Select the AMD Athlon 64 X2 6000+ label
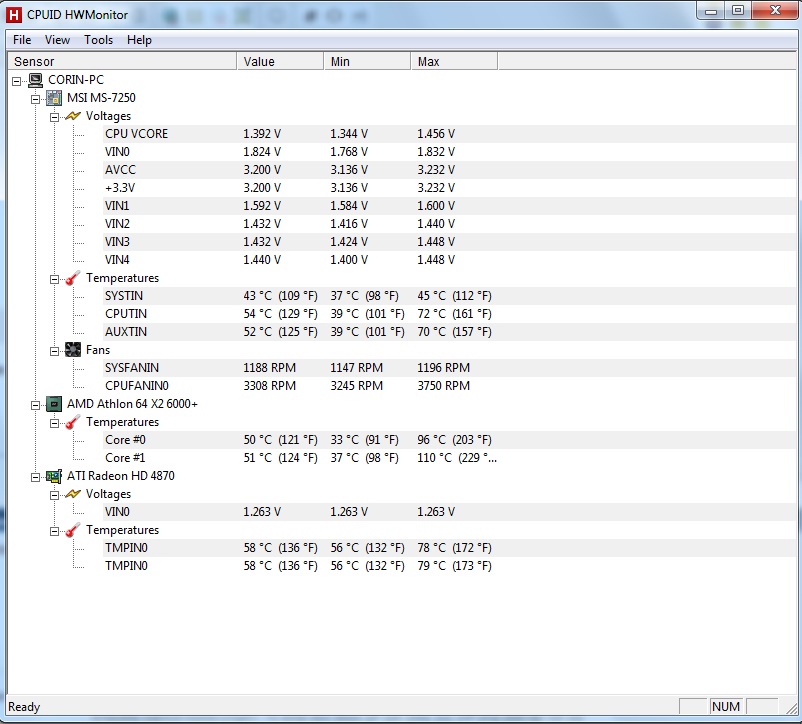The height and width of the screenshot is (724, 802). pos(132,404)
